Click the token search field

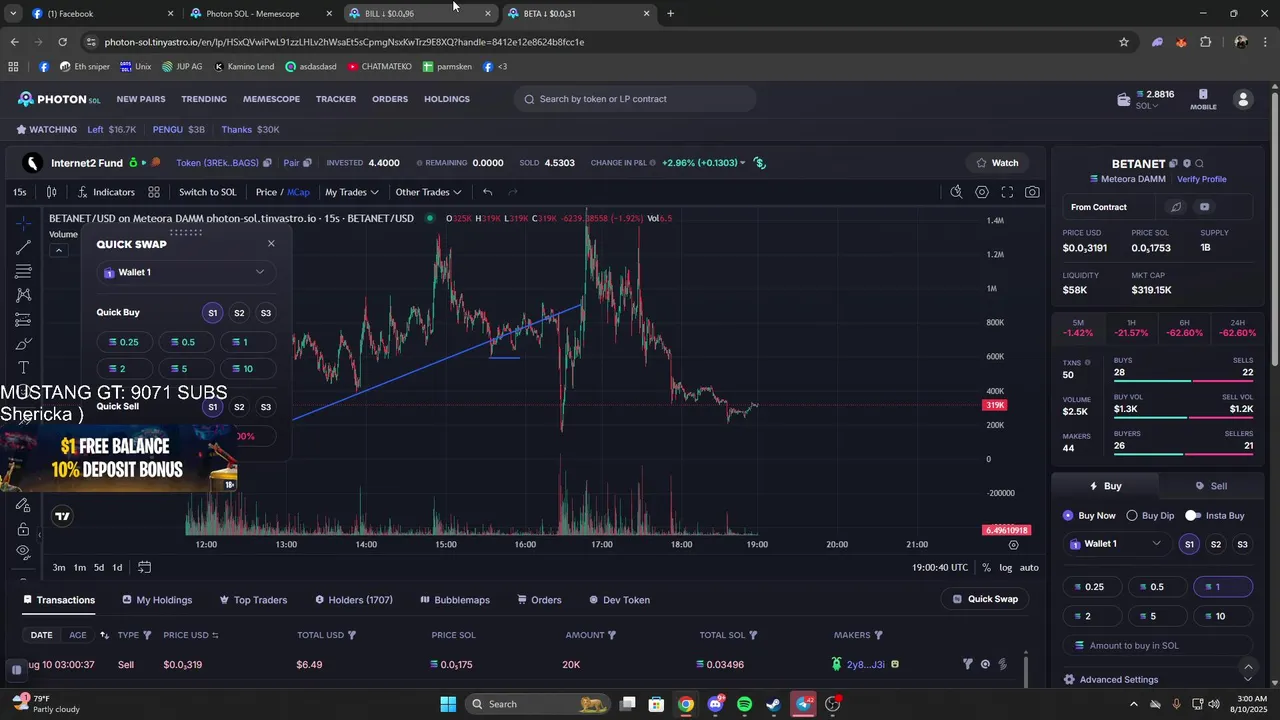click(x=635, y=99)
